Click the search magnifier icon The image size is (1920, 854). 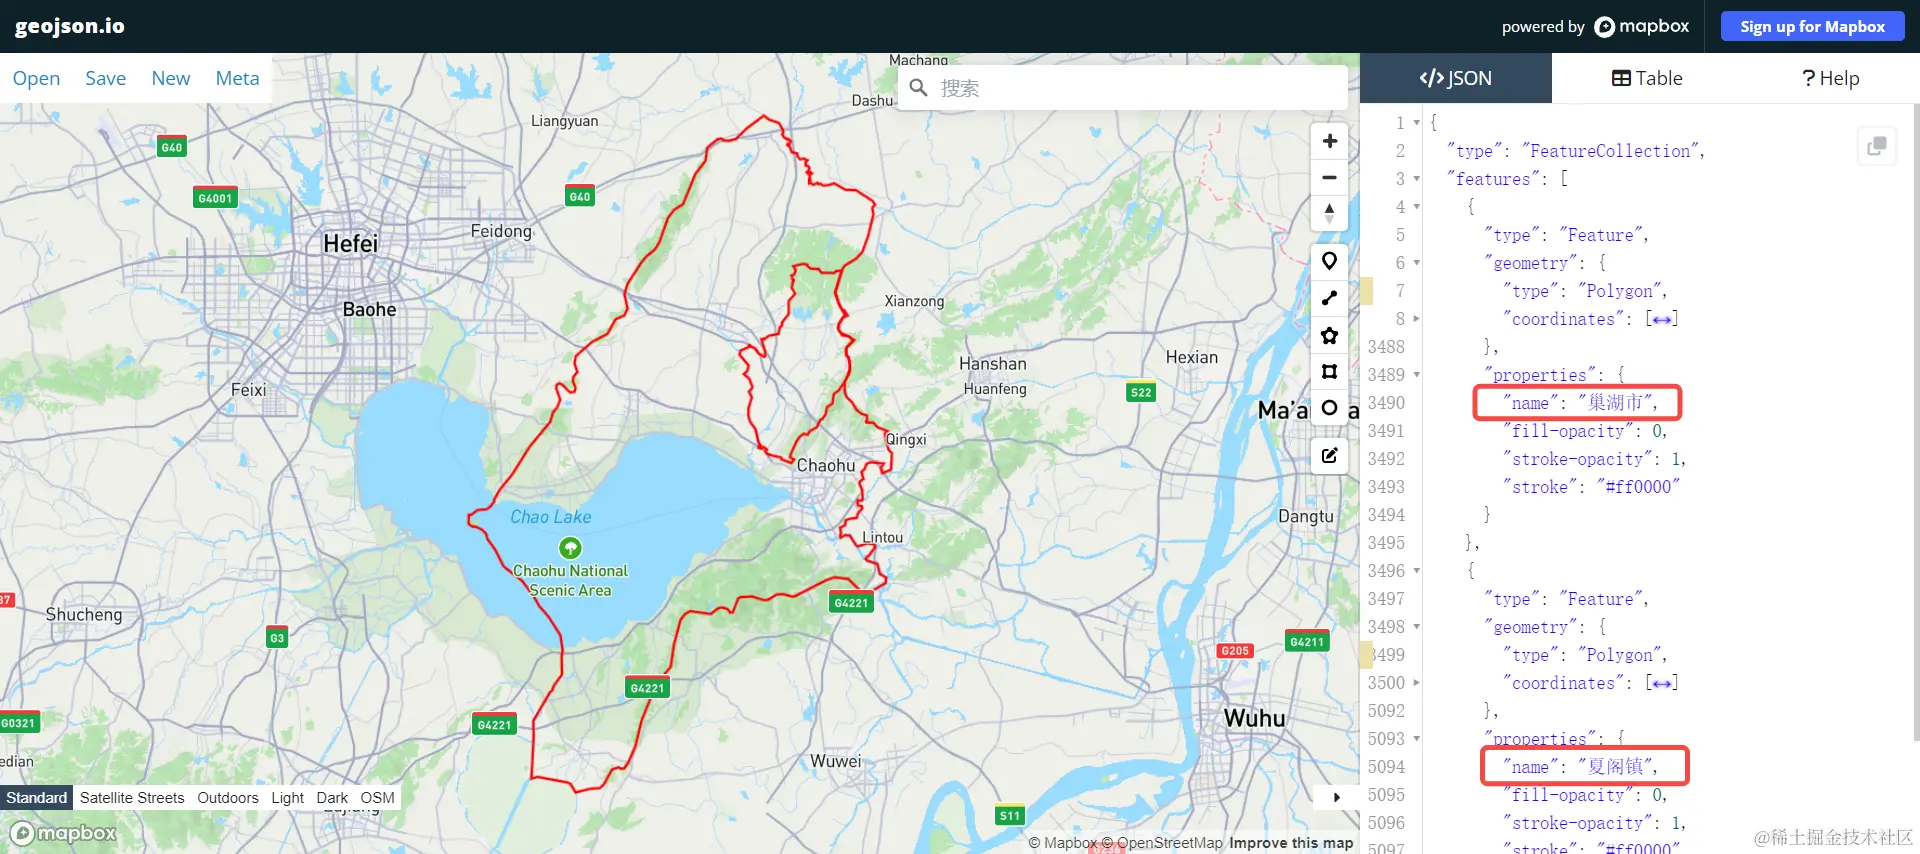[x=919, y=88]
